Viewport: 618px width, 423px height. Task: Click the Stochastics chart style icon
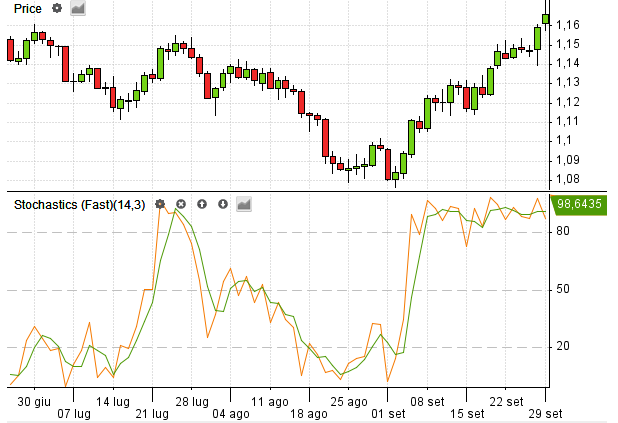tap(243, 204)
